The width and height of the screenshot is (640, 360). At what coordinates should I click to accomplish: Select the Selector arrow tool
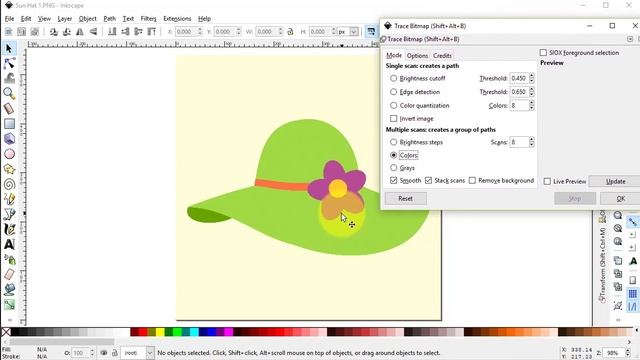click(x=9, y=49)
